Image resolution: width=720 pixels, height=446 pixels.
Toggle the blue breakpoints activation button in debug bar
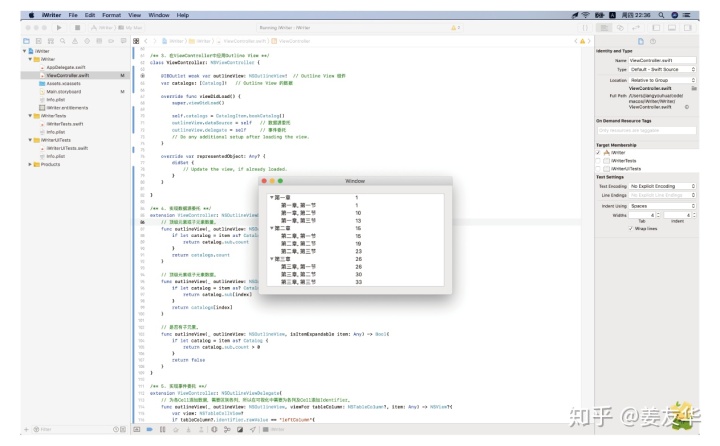click(150, 429)
